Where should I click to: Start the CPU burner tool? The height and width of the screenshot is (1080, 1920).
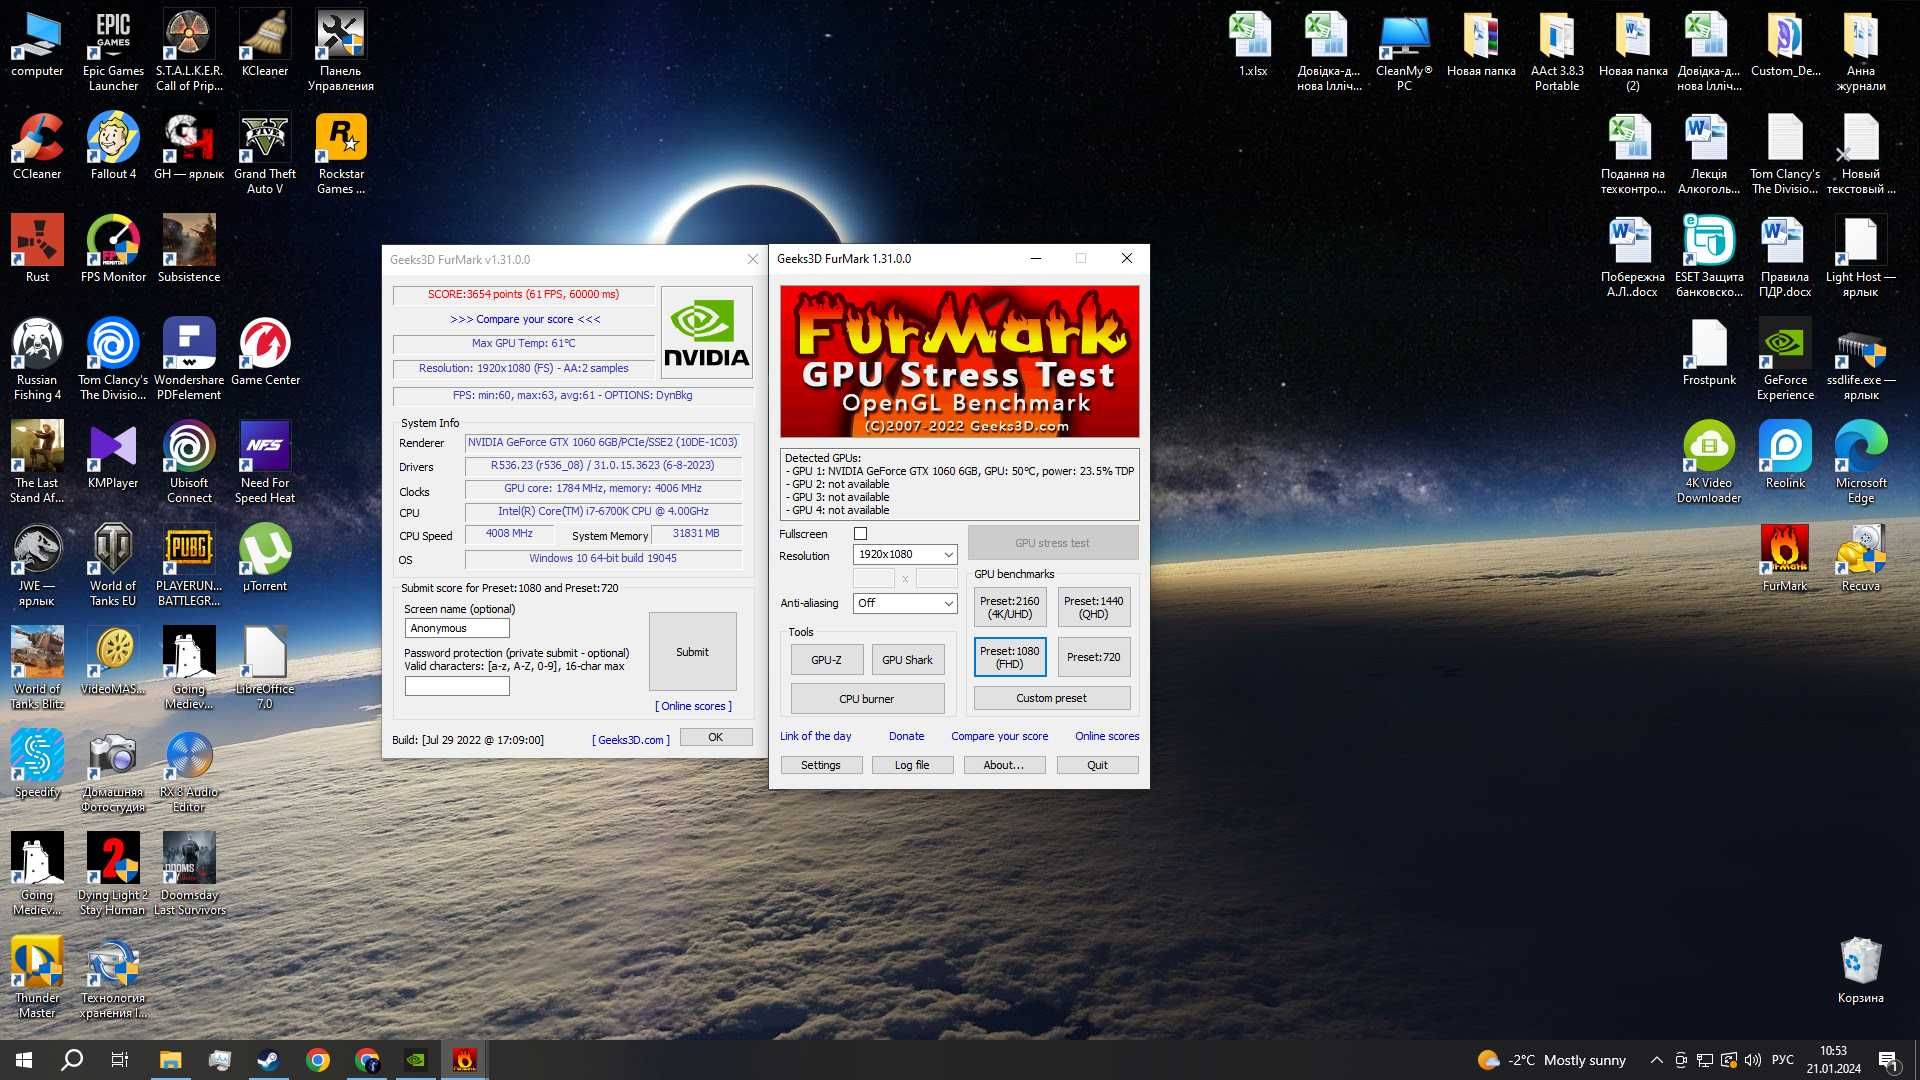(x=867, y=699)
